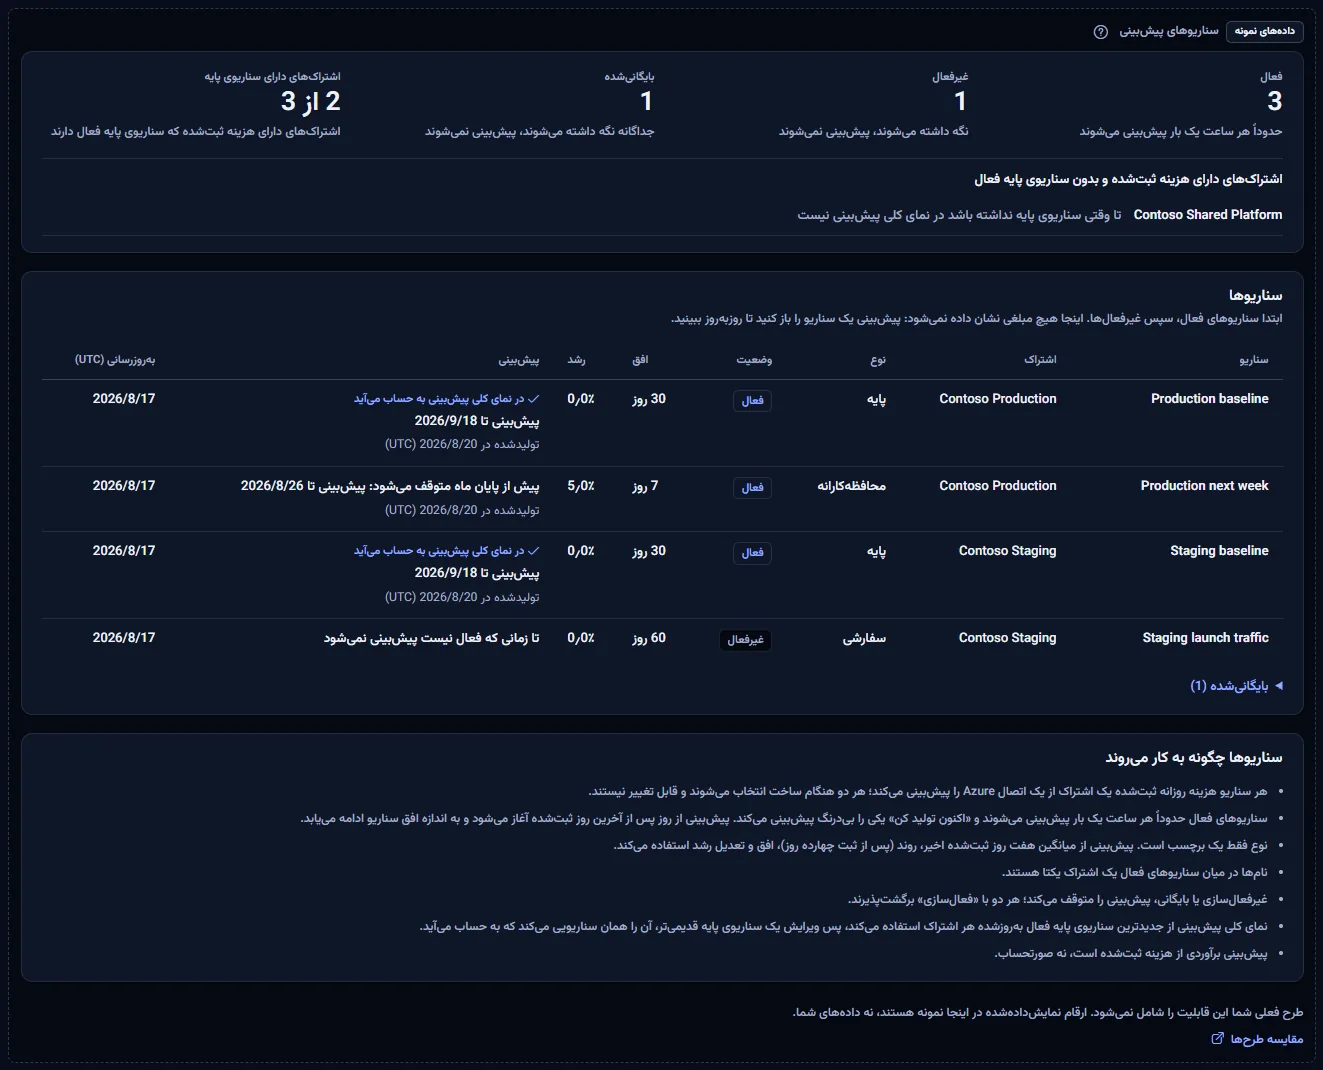The height and width of the screenshot is (1070, 1323).
Task: Click the 60 روز horizon value
Action: (649, 638)
